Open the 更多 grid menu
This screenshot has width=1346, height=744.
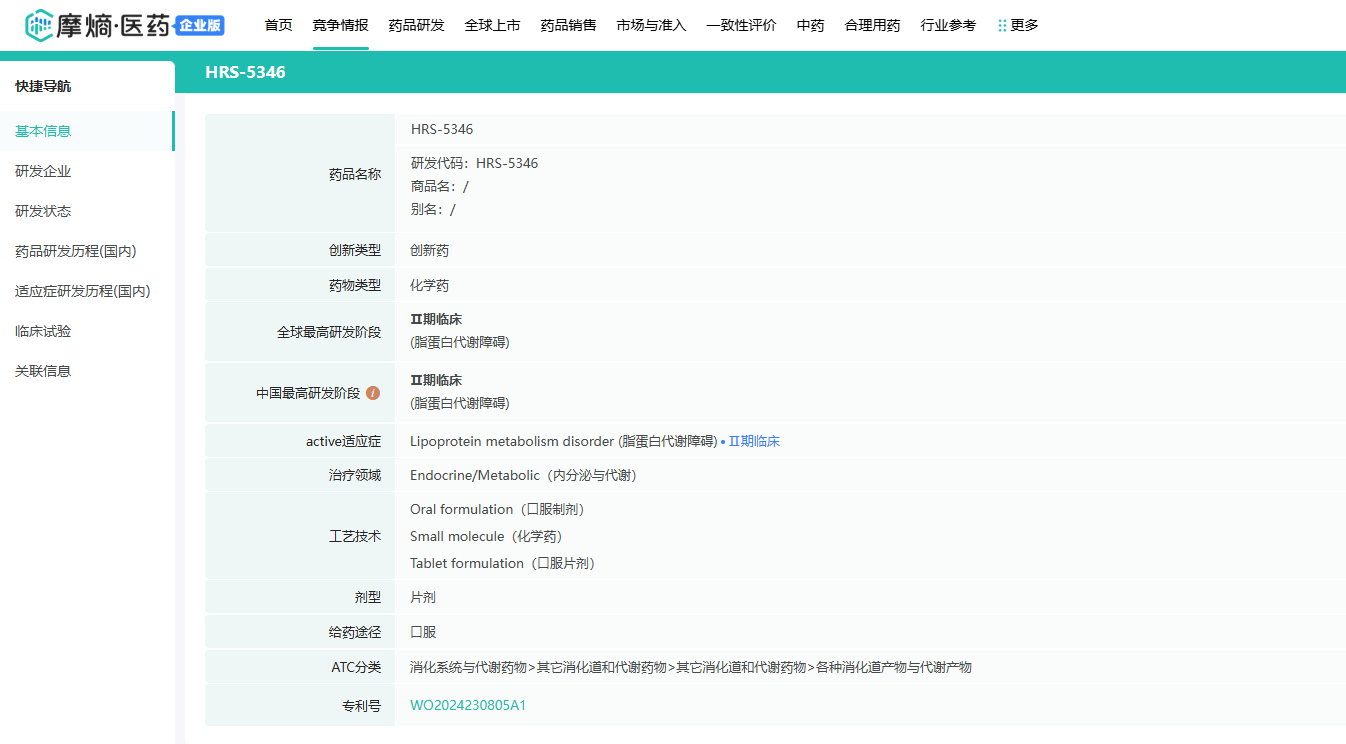1018,25
